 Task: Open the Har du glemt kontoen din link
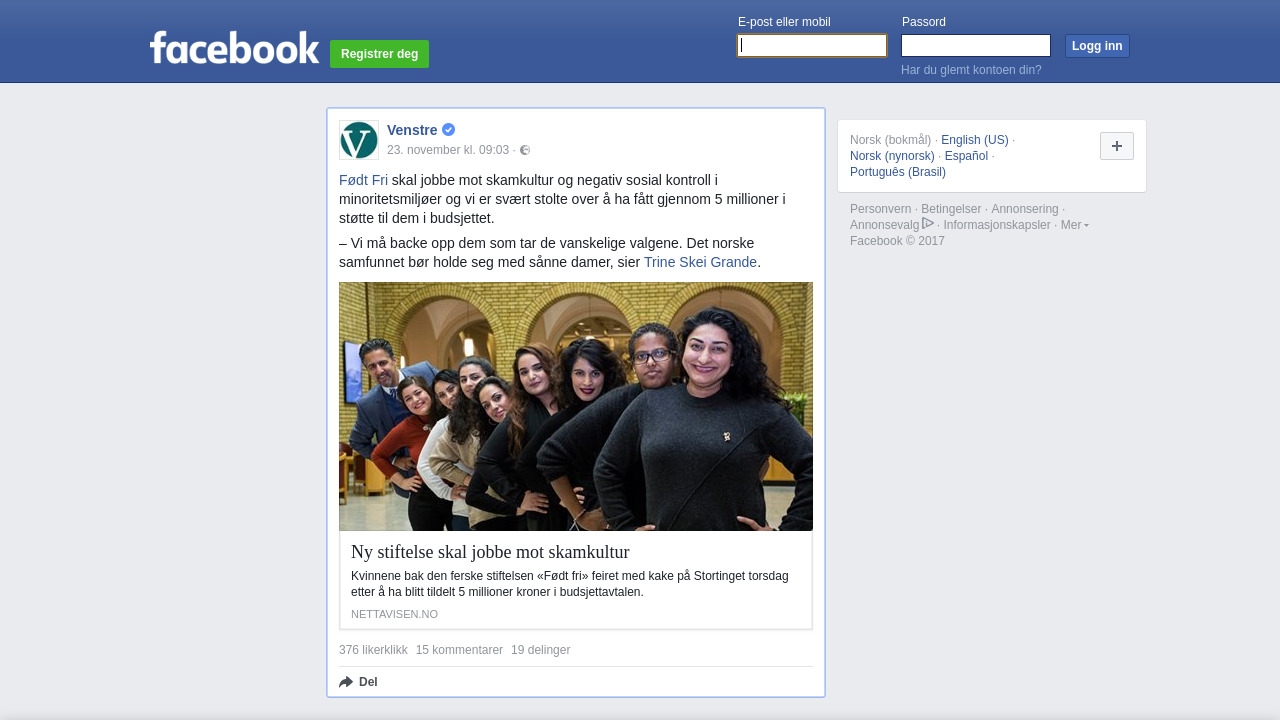coord(971,70)
